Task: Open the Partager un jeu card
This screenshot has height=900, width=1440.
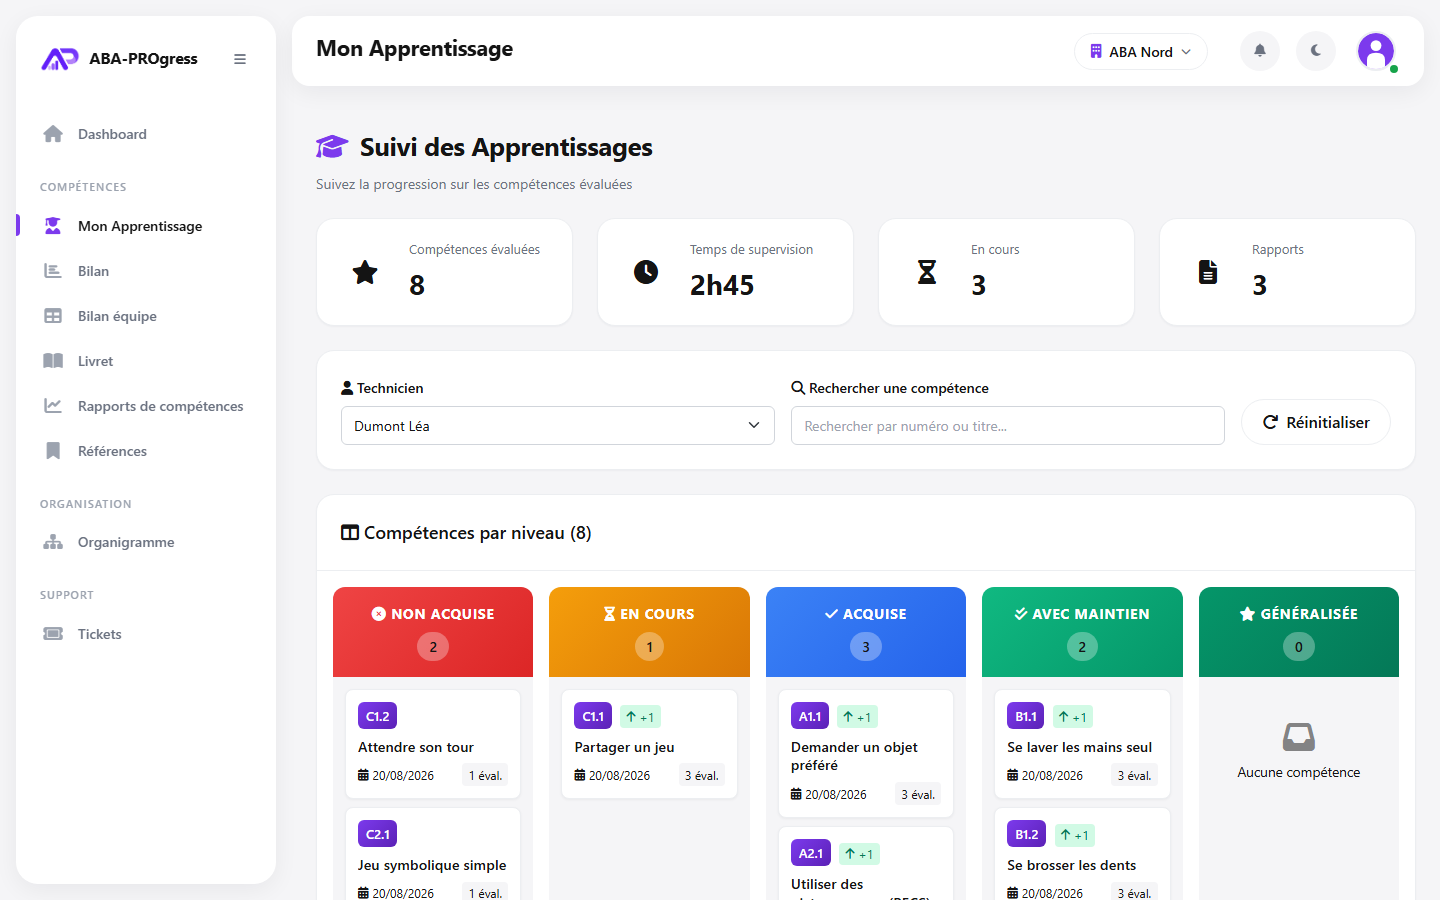Action: [x=649, y=744]
